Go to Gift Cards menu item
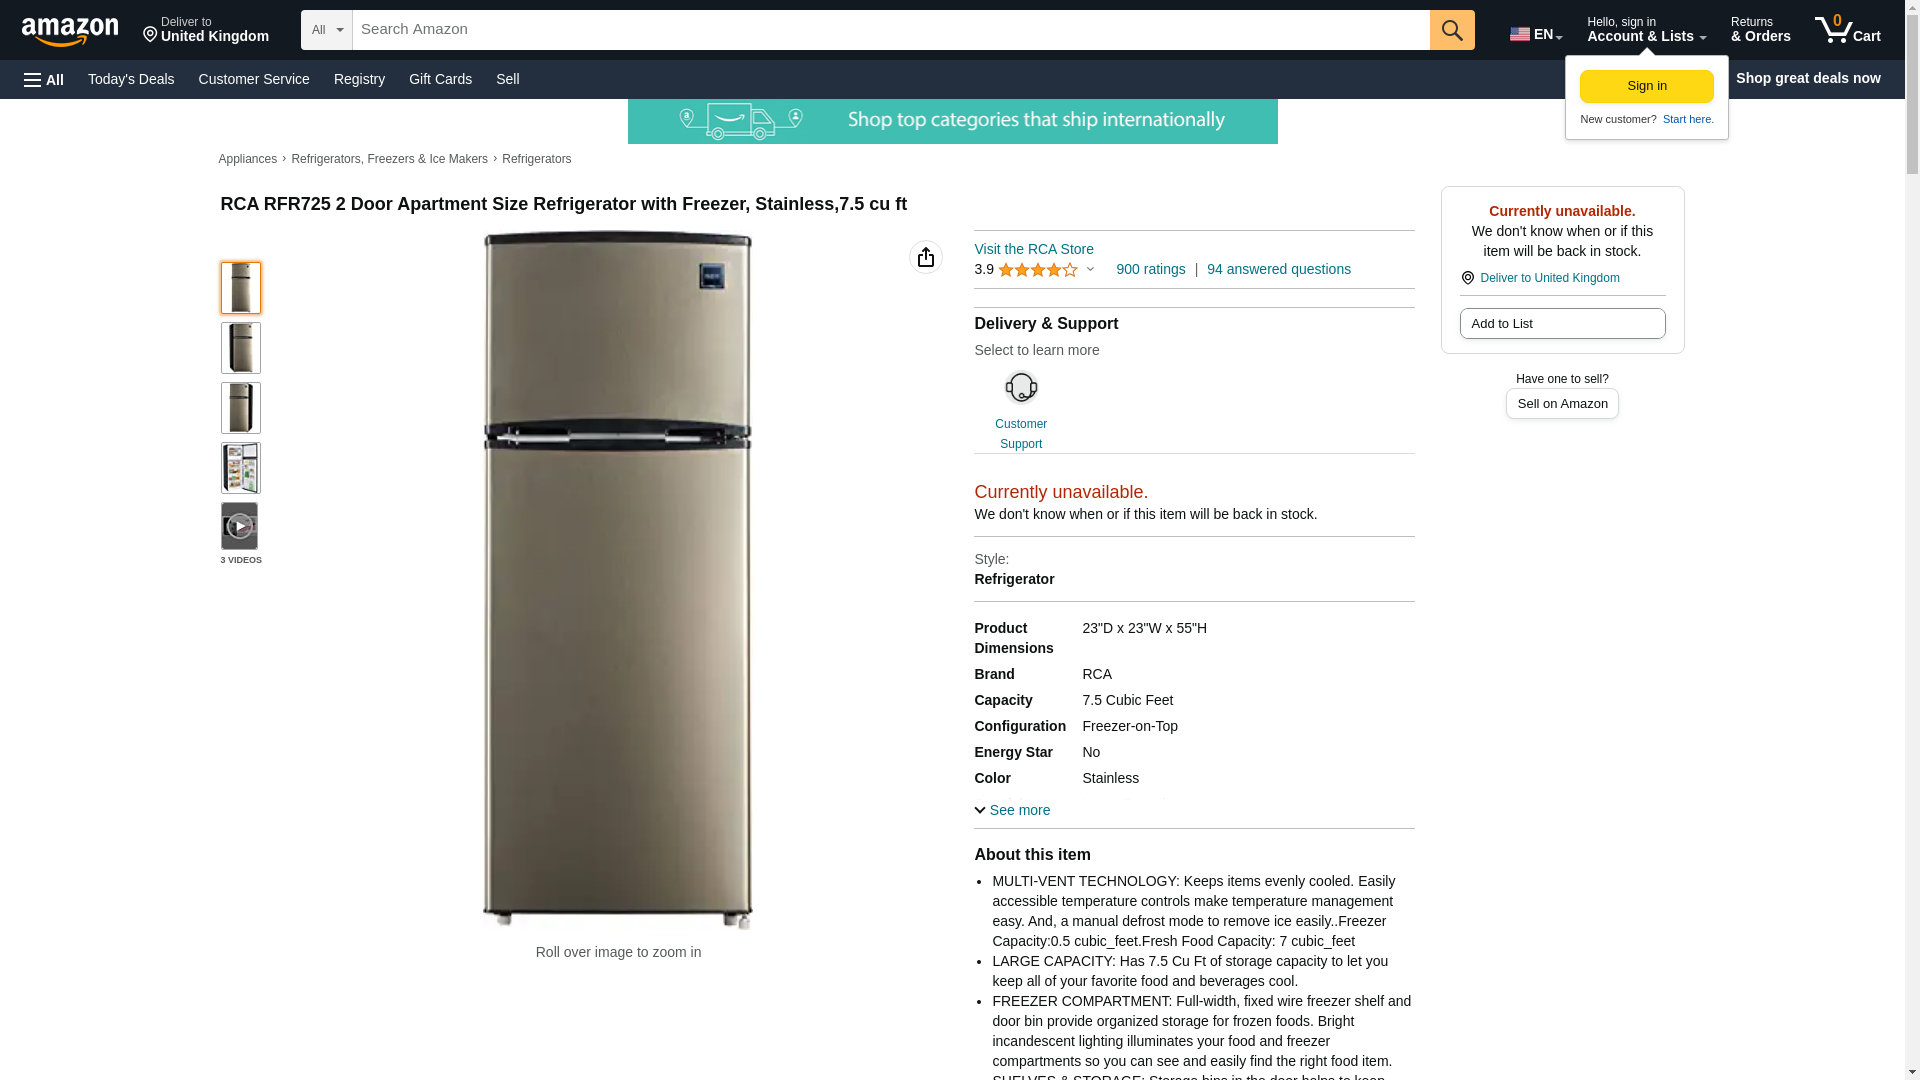Viewport: 1920px width, 1080px height. click(x=440, y=79)
